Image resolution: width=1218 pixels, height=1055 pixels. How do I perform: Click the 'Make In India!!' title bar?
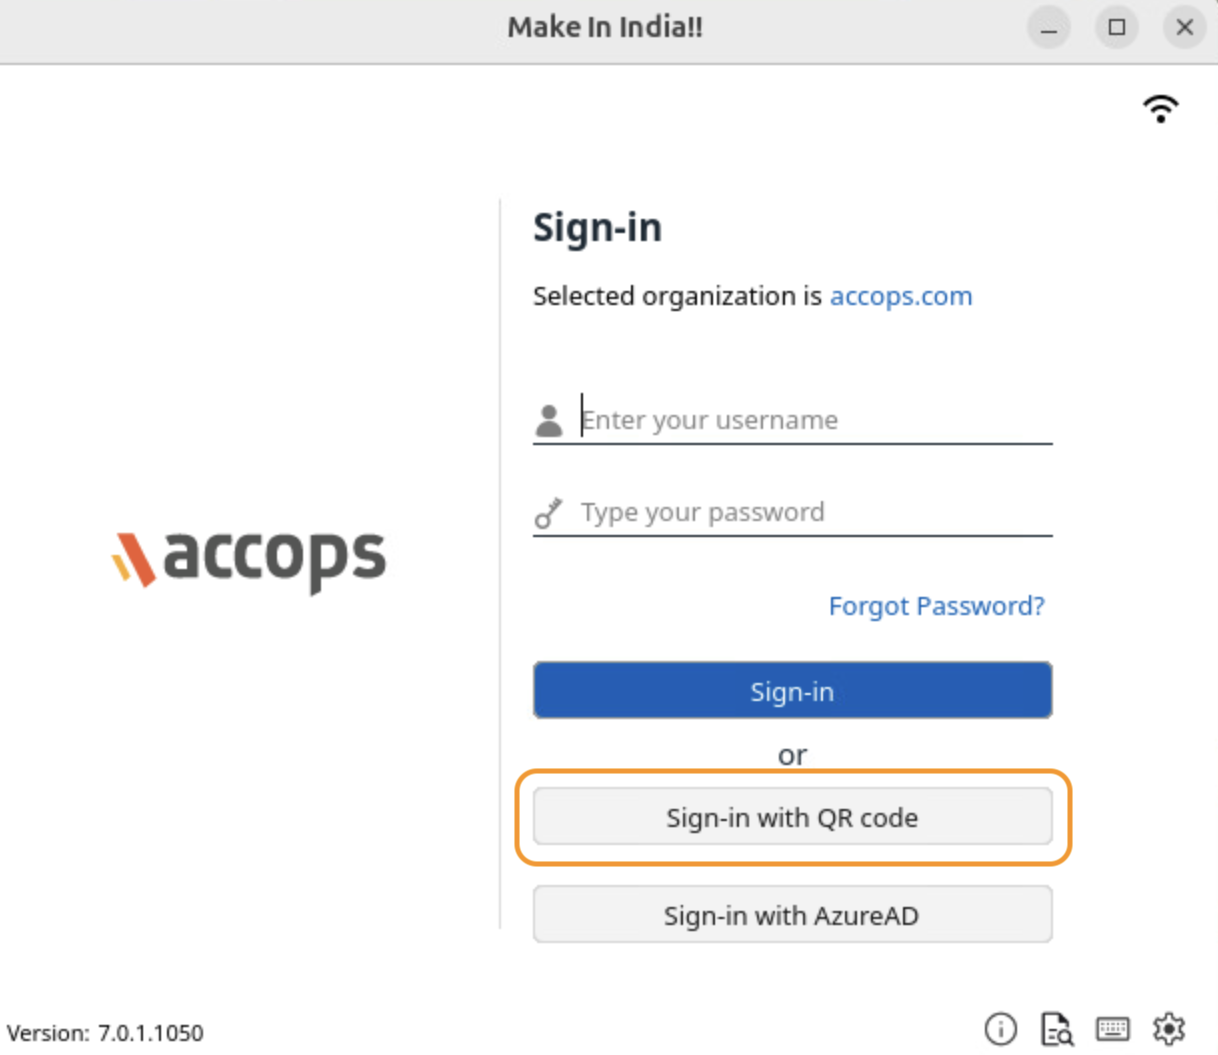tap(604, 28)
